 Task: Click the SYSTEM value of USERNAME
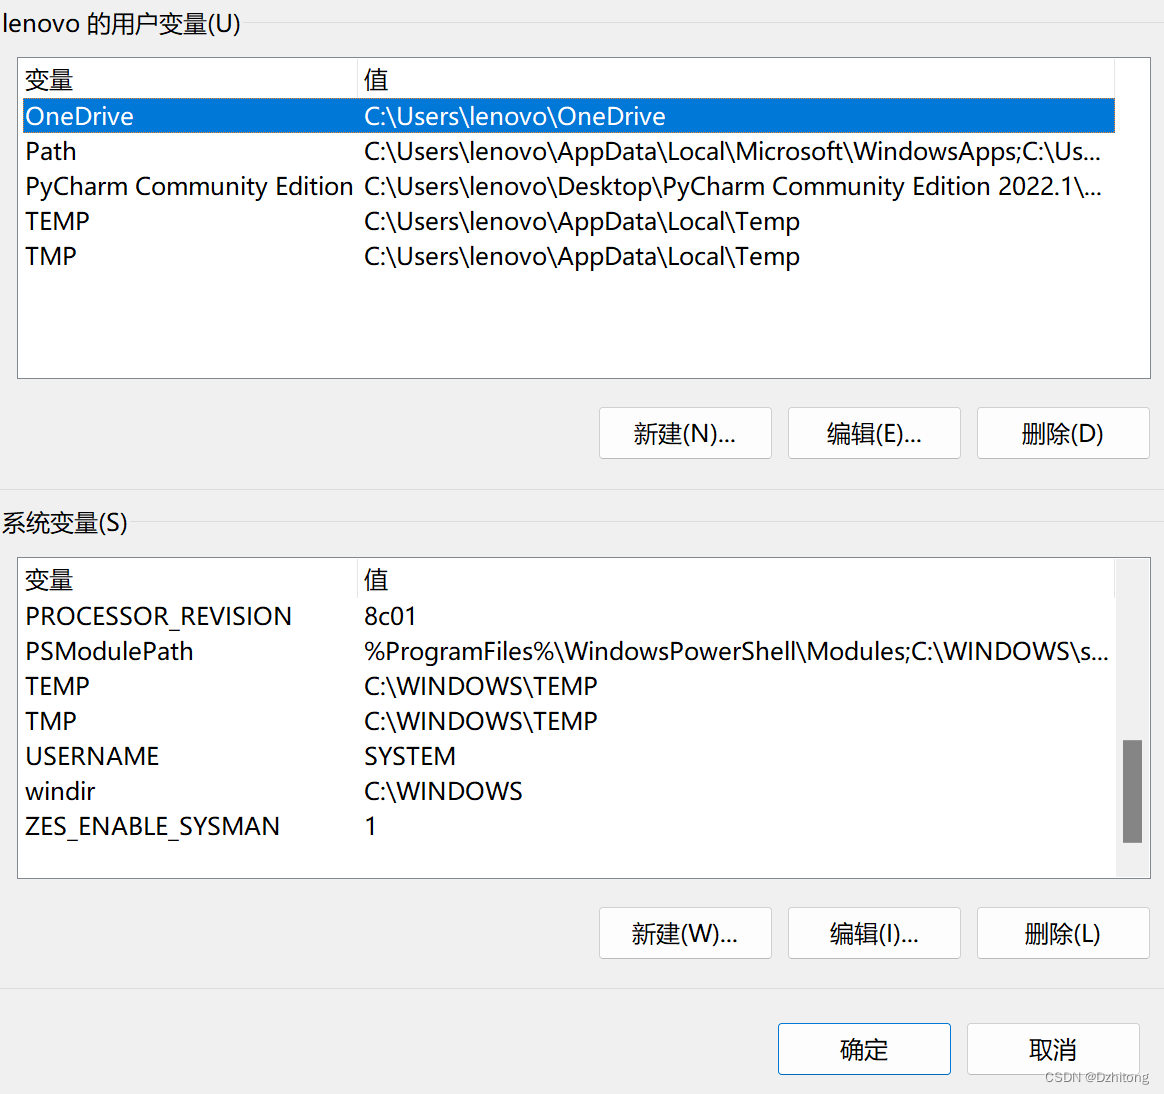tap(410, 756)
